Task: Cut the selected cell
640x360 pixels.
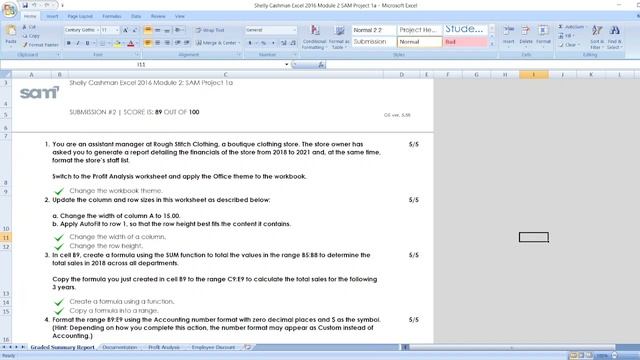Action: coord(29,27)
